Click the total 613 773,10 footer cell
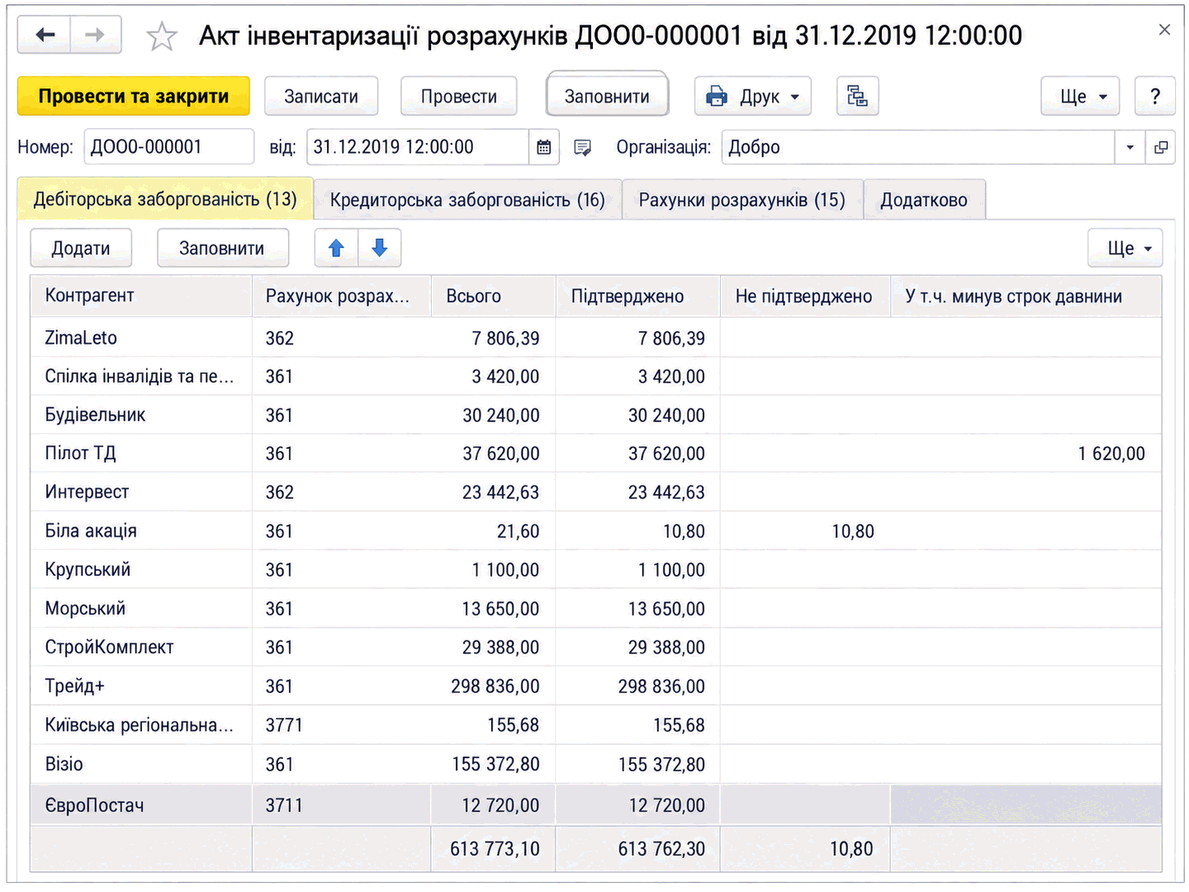The width and height of the screenshot is (1189, 892). tap(494, 849)
